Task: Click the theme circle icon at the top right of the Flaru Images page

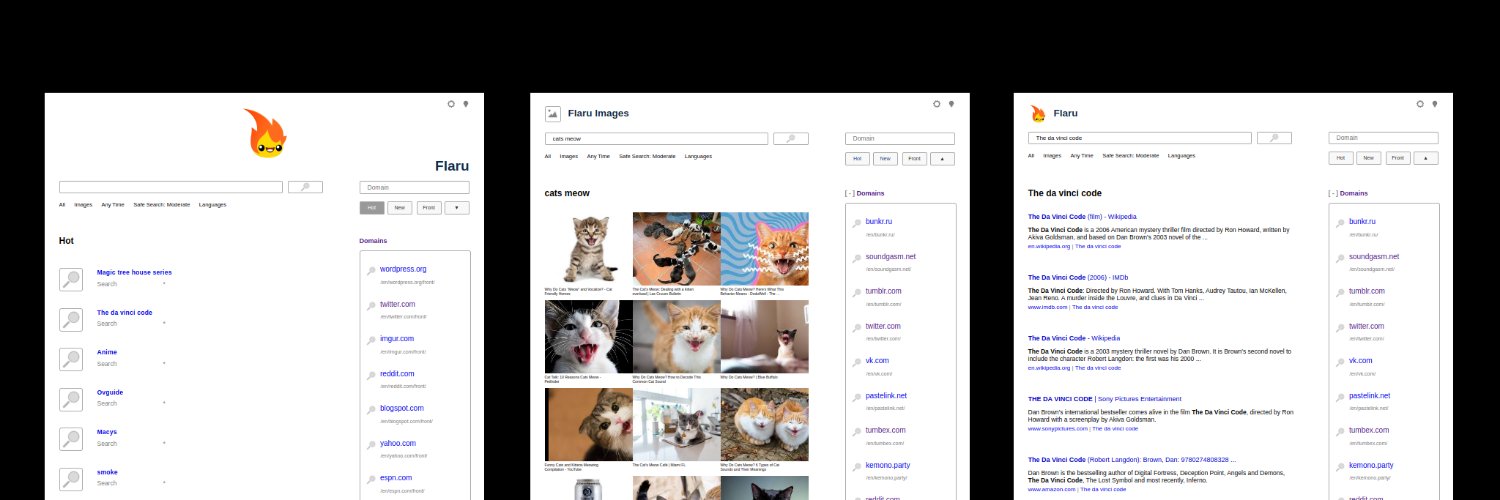Action: click(x=936, y=103)
